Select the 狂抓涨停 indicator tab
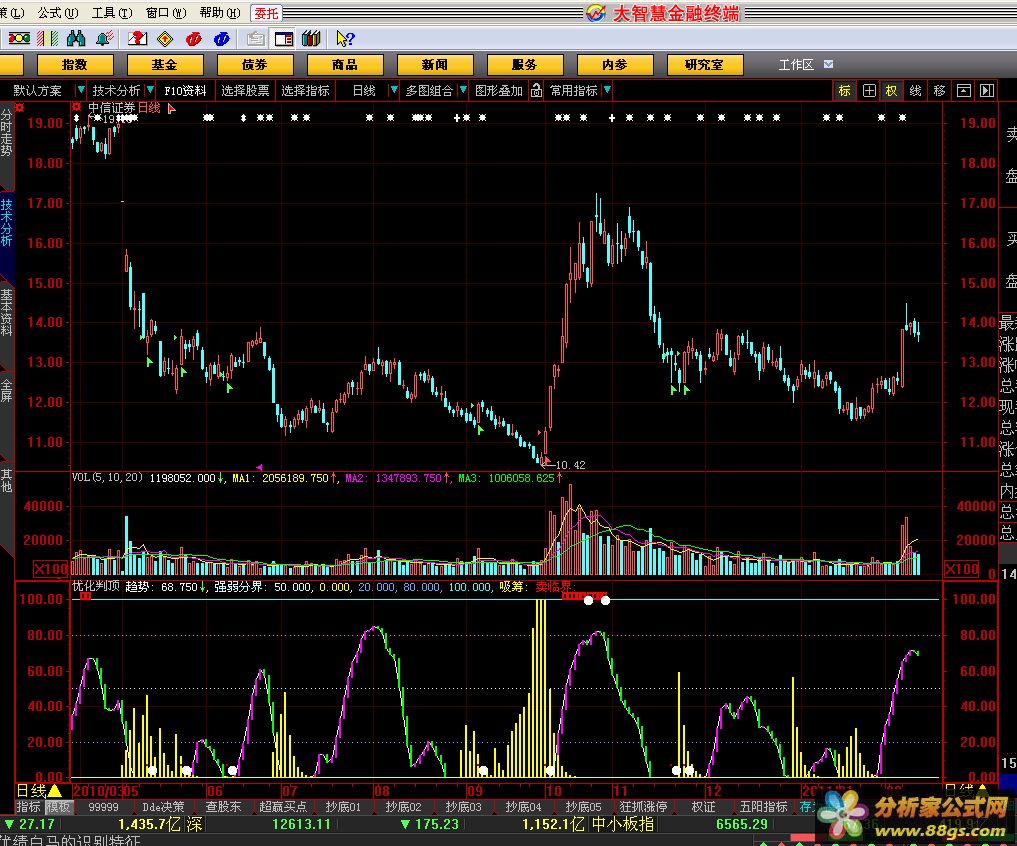The width and height of the screenshot is (1017, 846). pos(643,806)
